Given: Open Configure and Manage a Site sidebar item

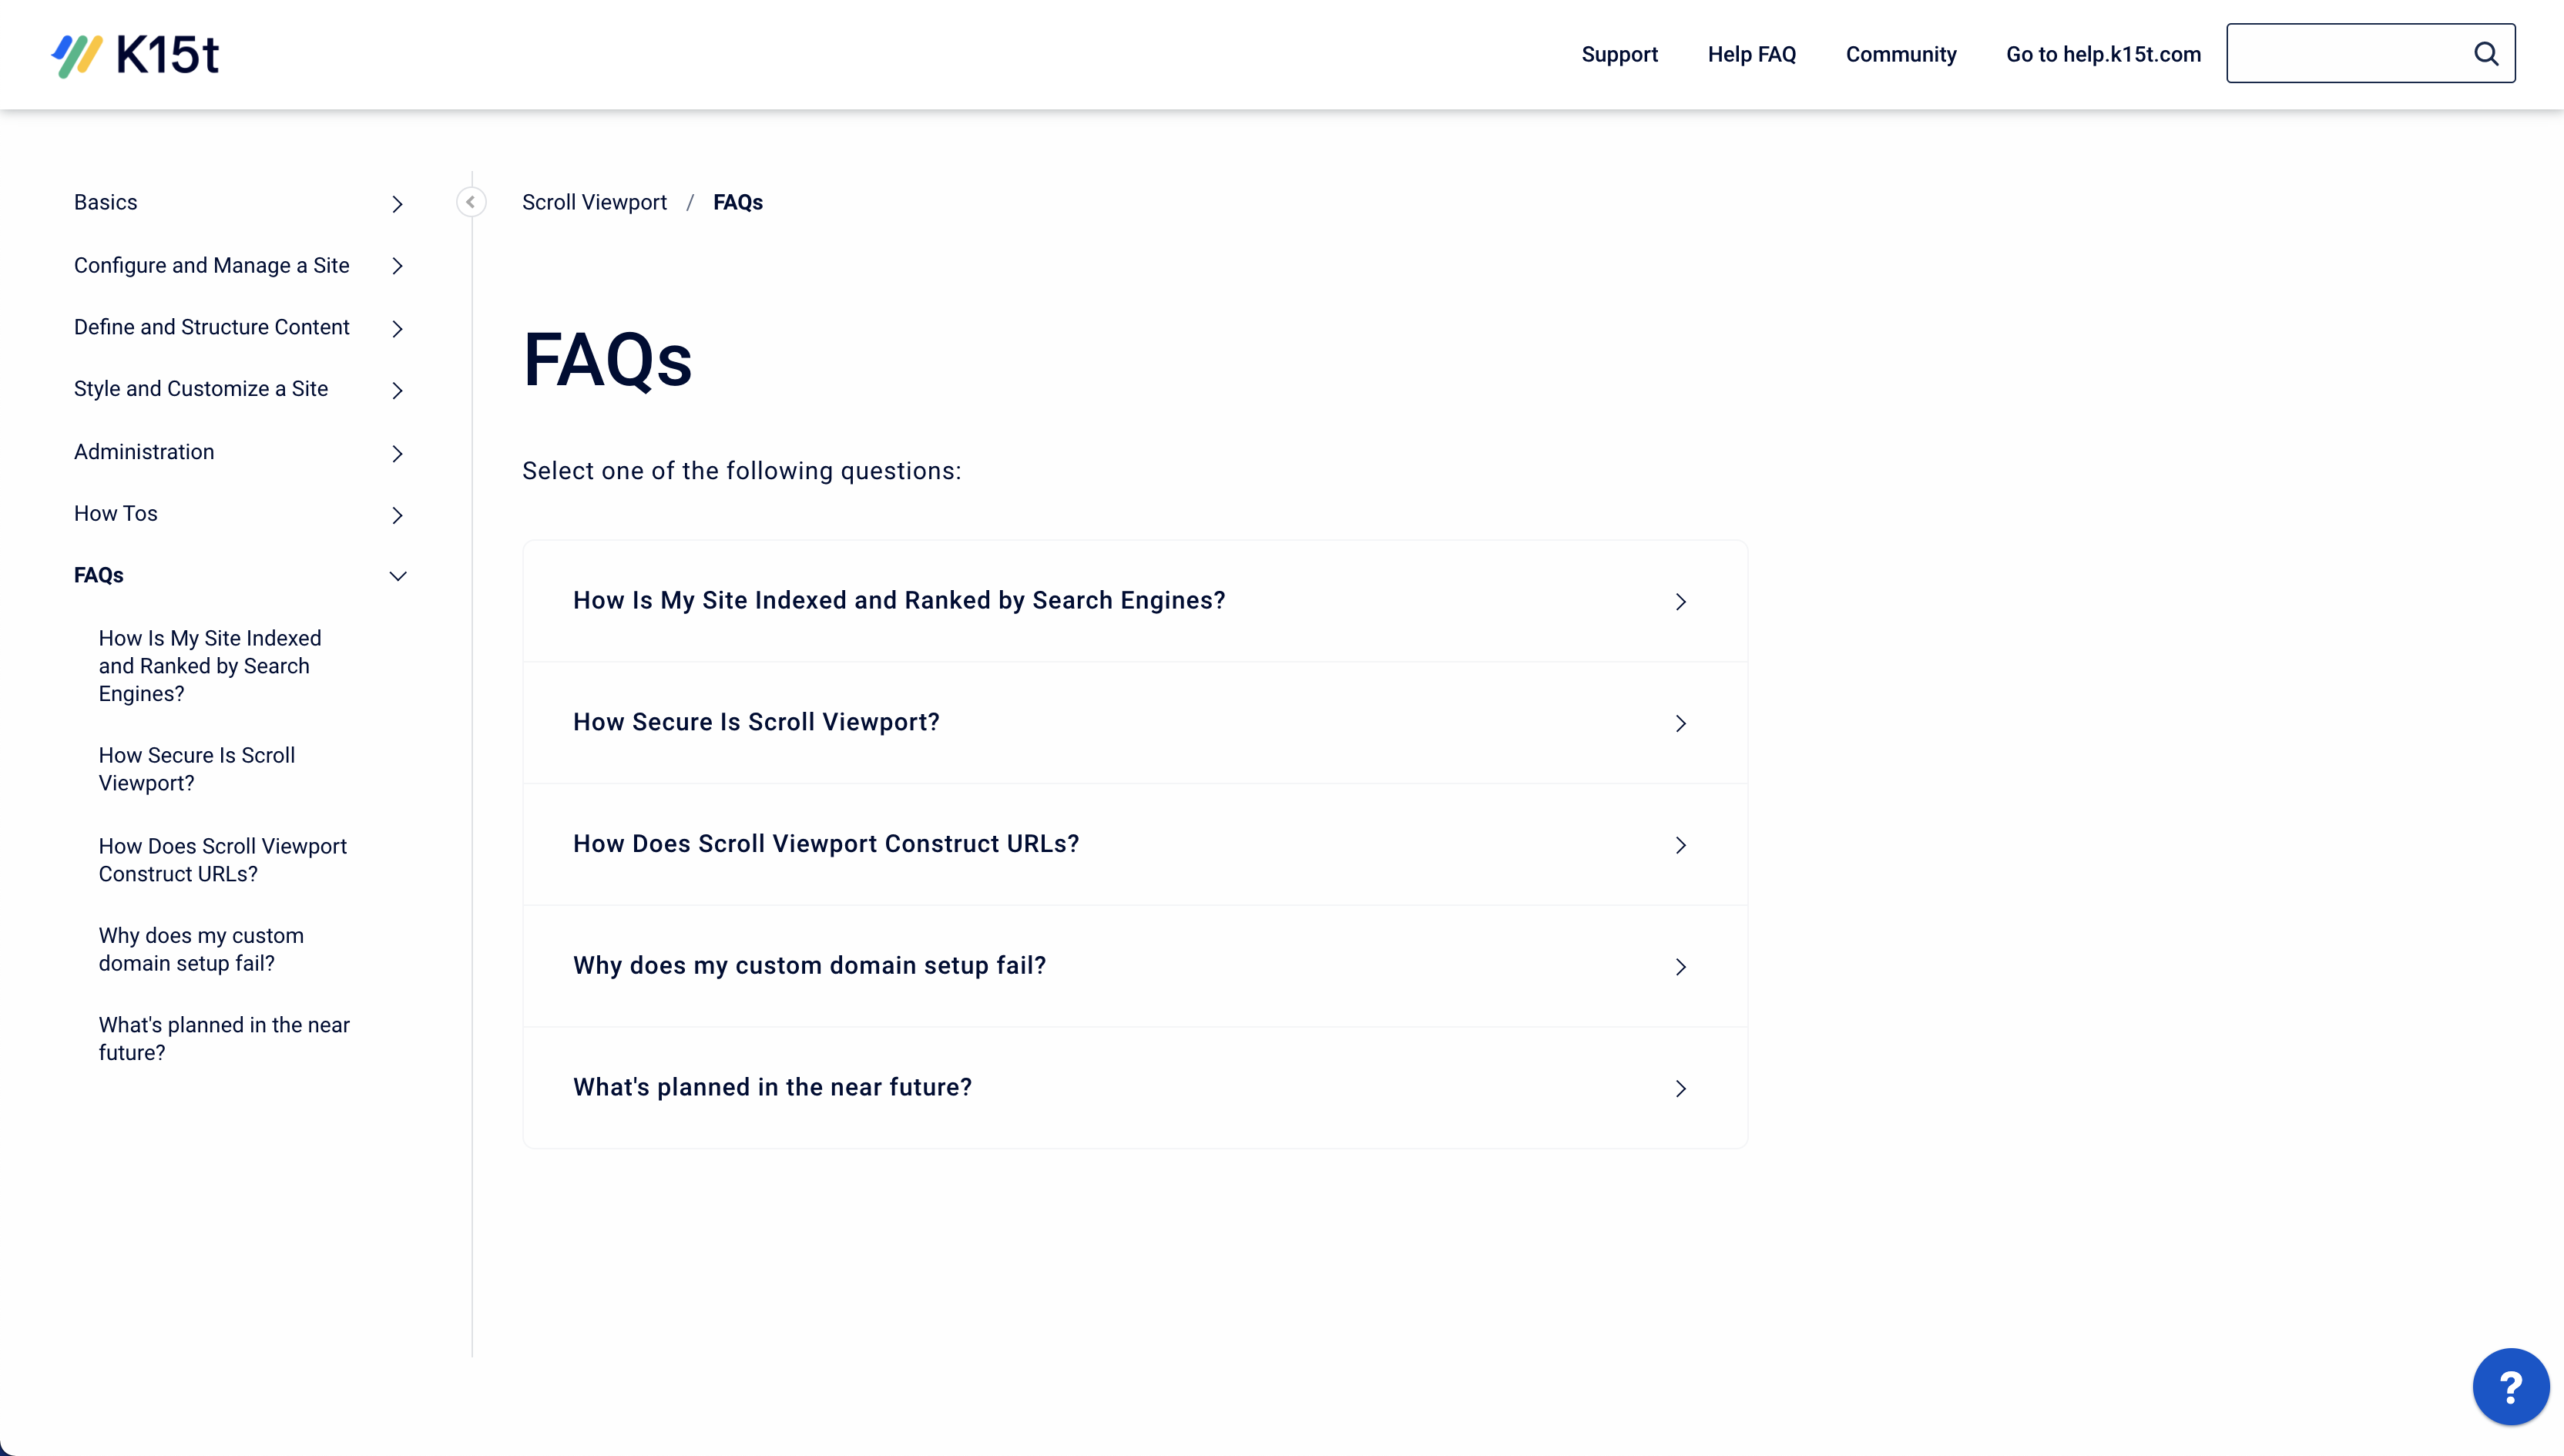Looking at the screenshot, I should 212,265.
